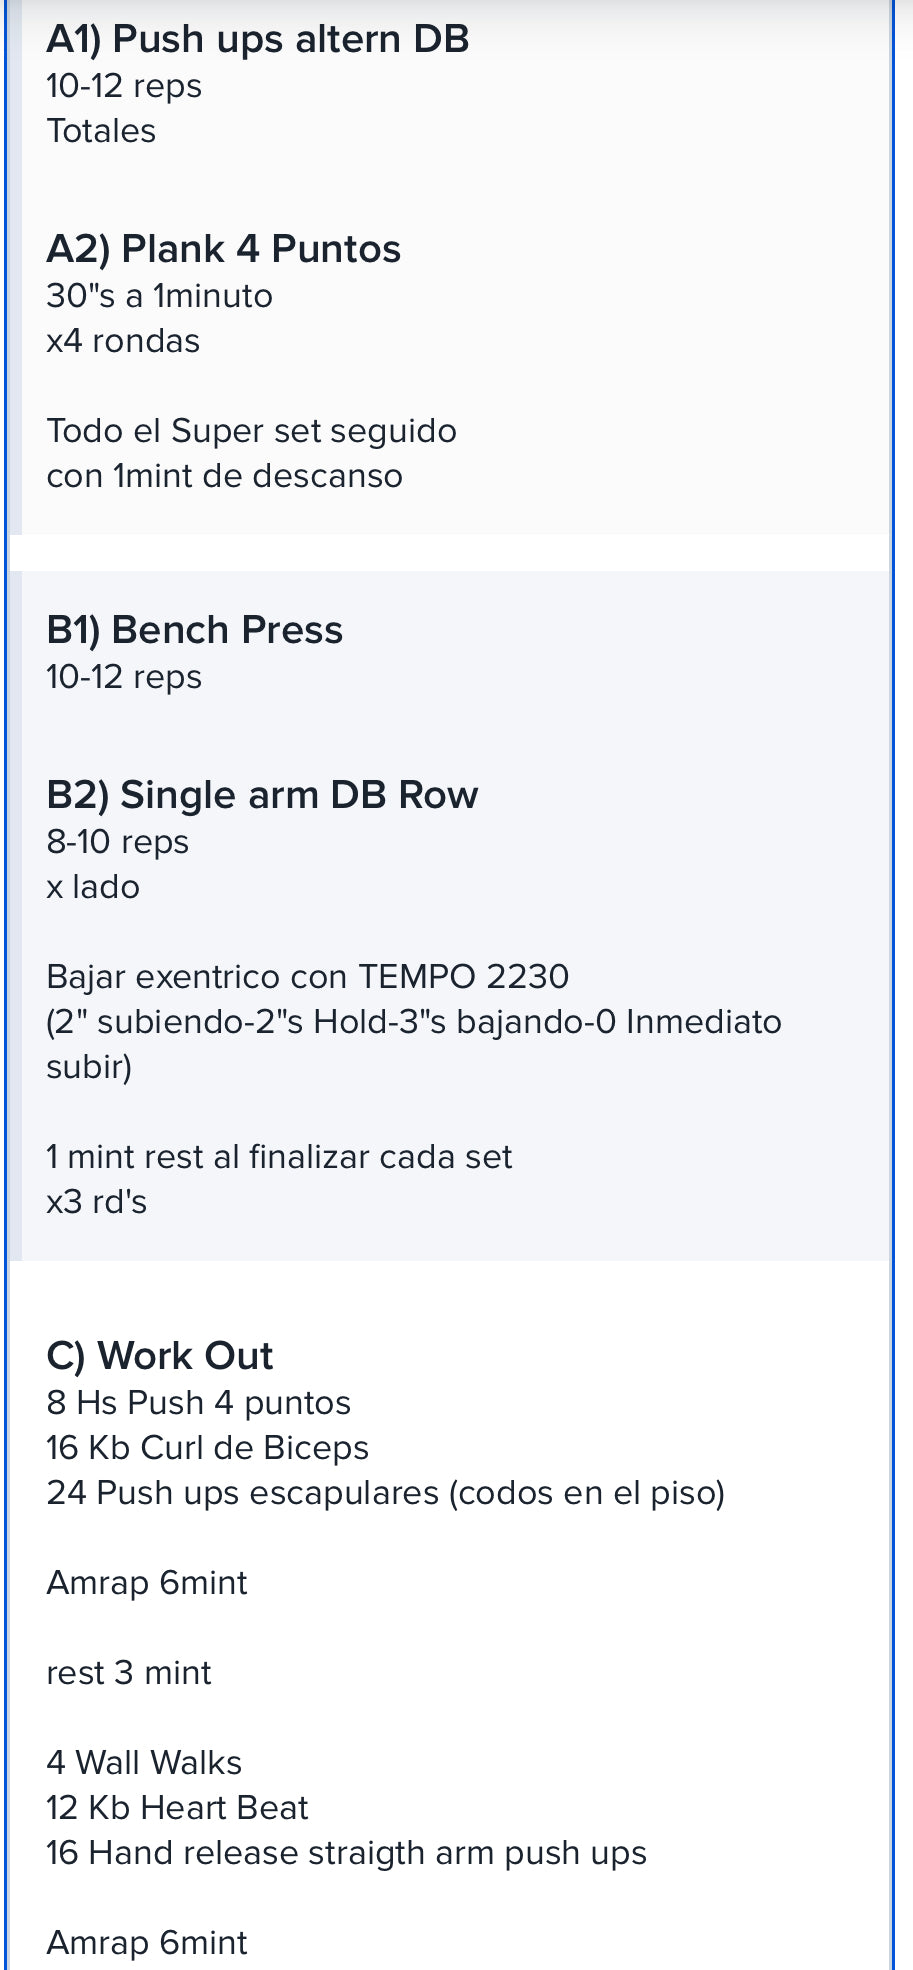Tap the x4 rondas text

click(x=123, y=341)
